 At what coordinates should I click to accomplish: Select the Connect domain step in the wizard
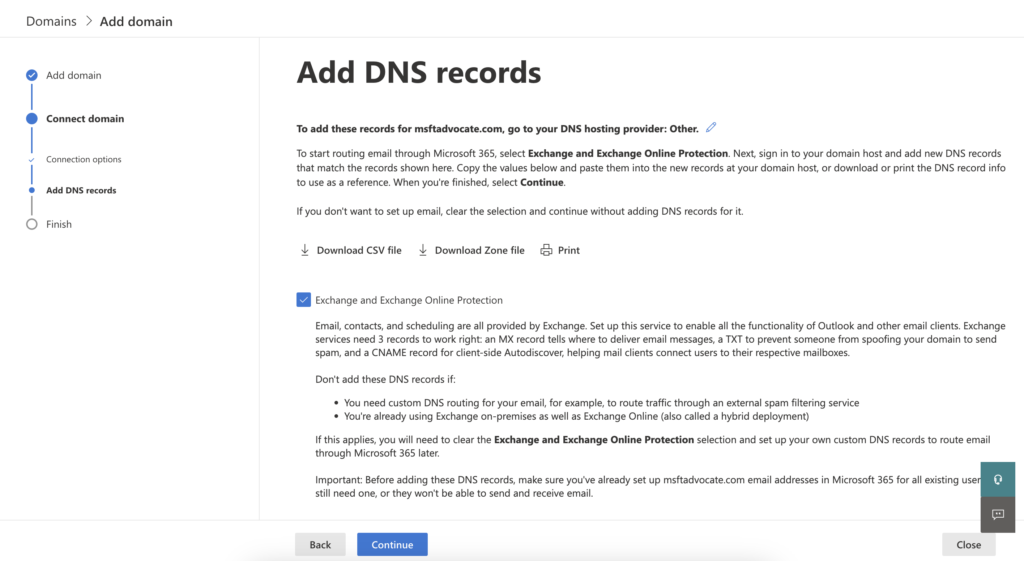(85, 119)
